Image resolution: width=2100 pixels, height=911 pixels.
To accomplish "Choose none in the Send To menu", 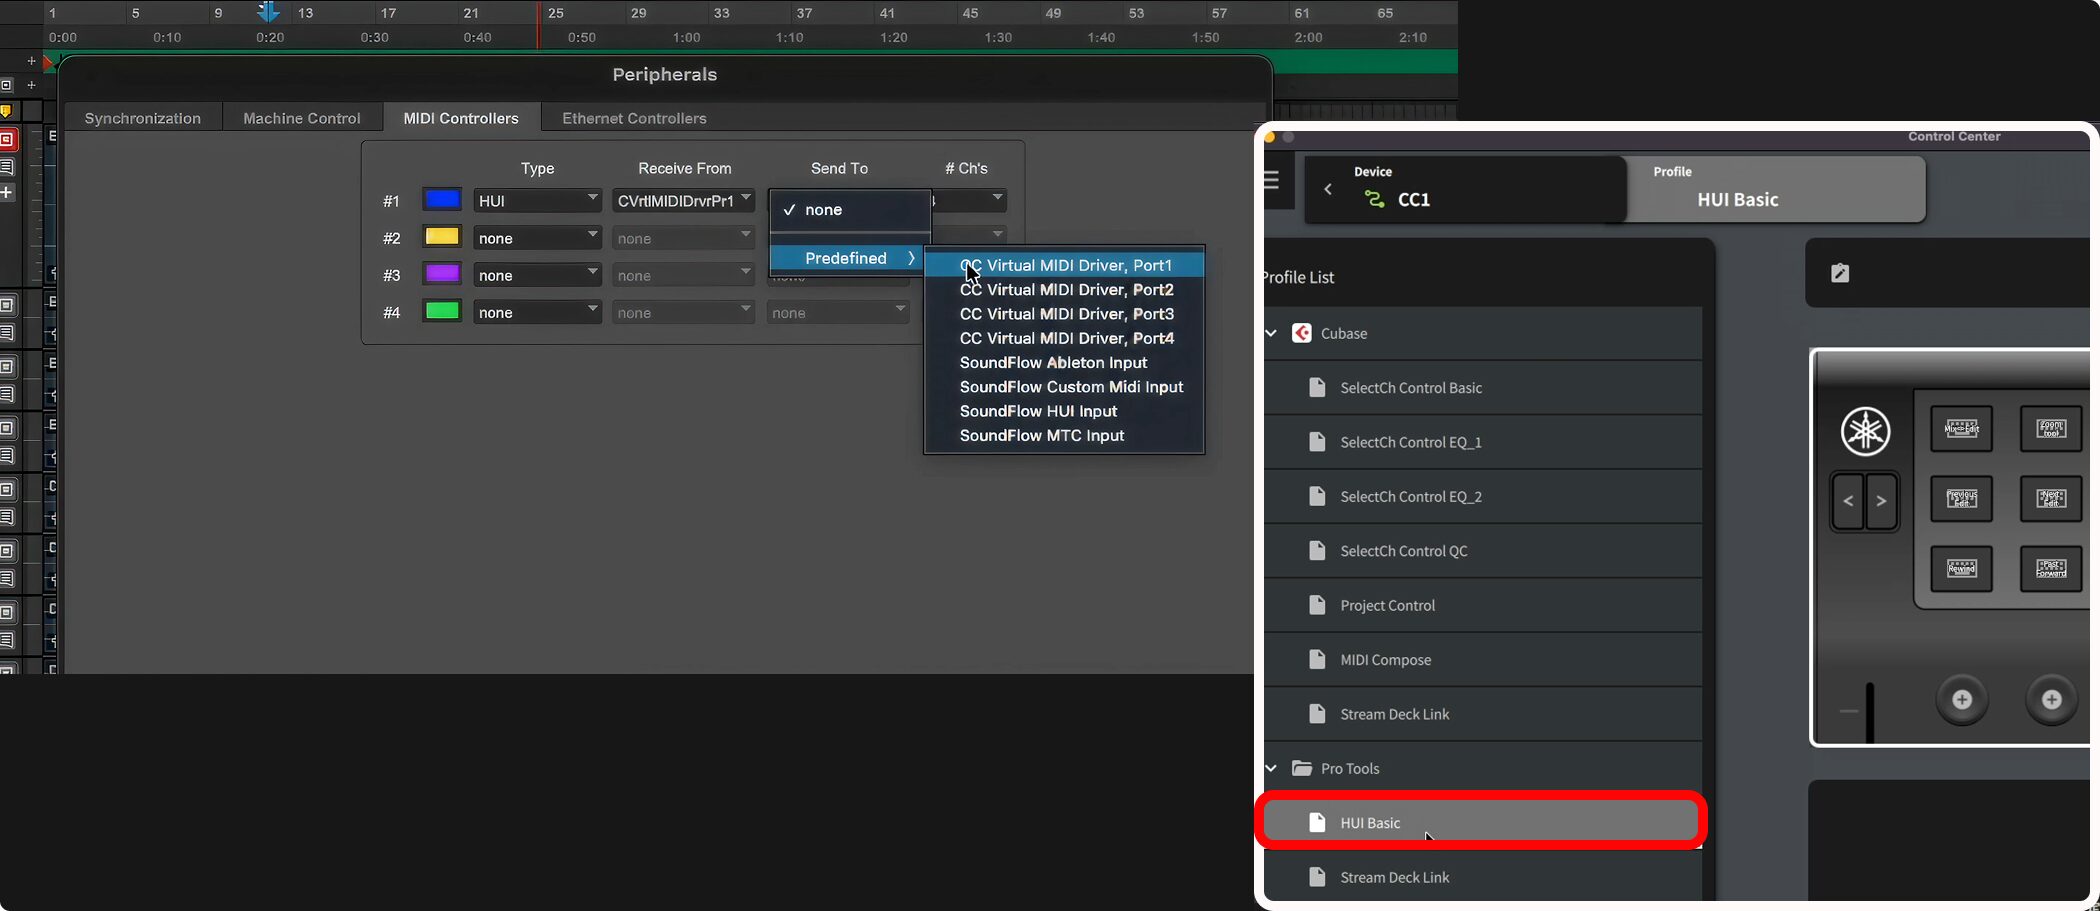I will (850, 210).
